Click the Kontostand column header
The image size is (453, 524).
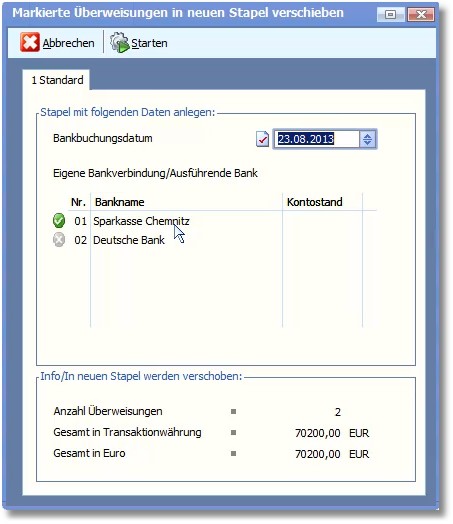coord(315,202)
